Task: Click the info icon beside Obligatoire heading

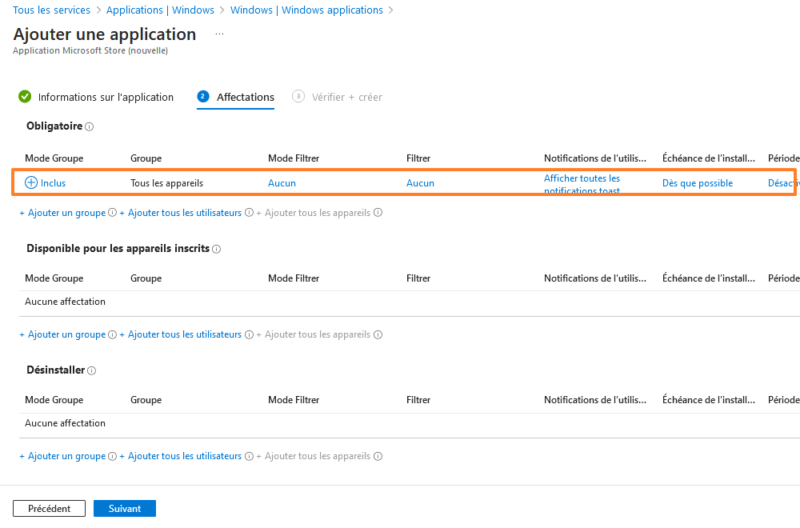Action: [89, 127]
